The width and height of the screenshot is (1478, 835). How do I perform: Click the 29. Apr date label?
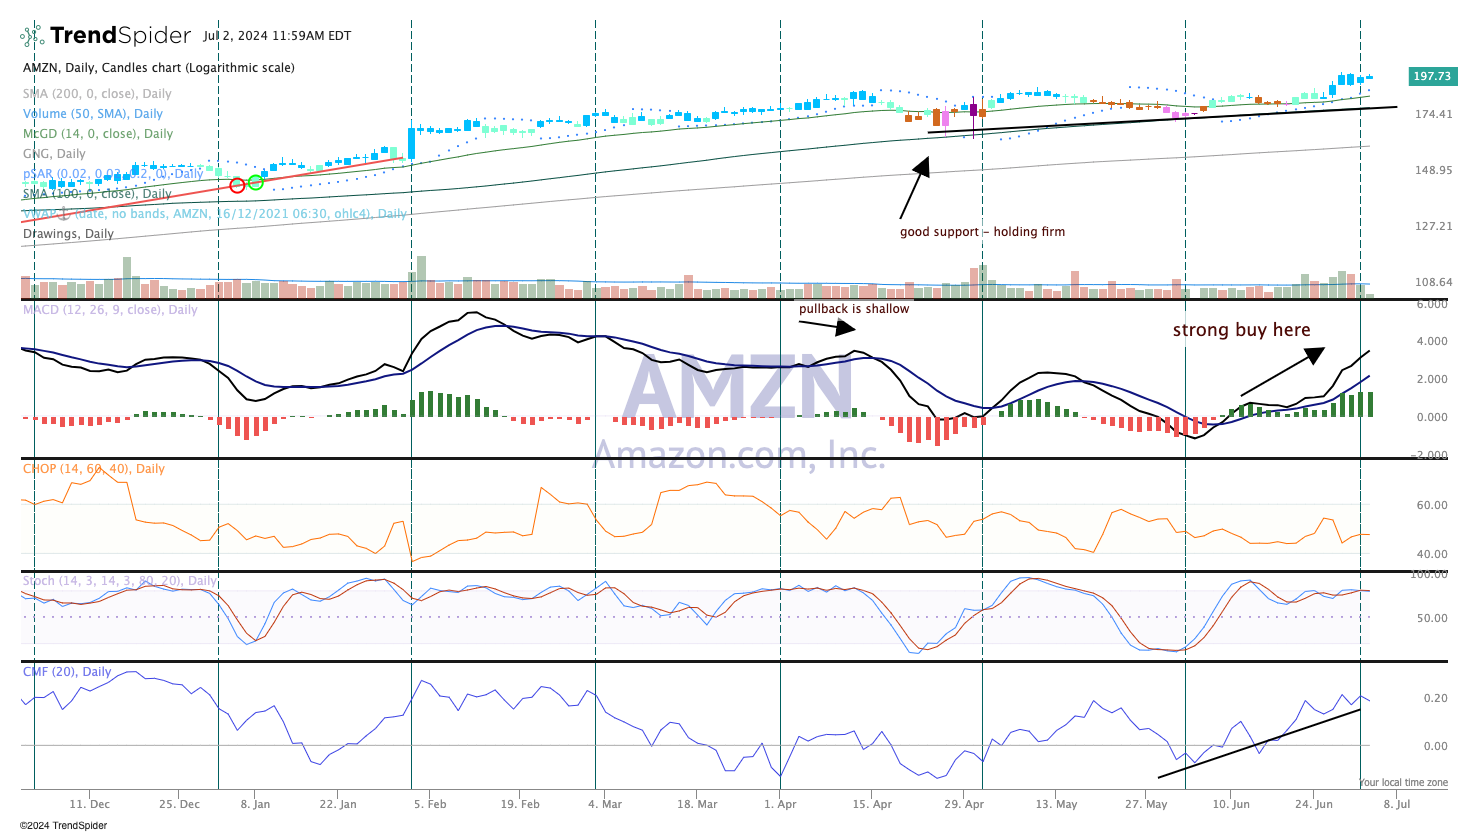[x=965, y=804]
